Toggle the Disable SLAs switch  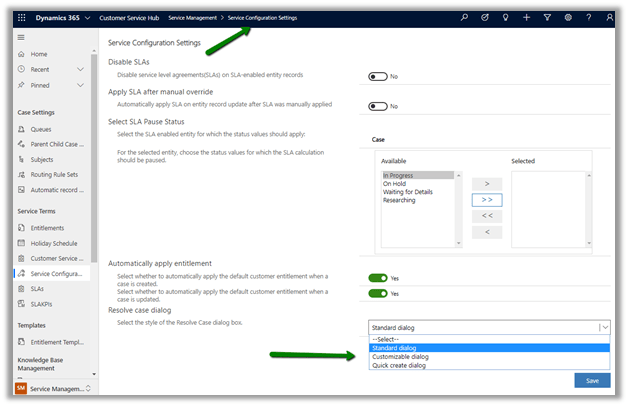(378, 76)
